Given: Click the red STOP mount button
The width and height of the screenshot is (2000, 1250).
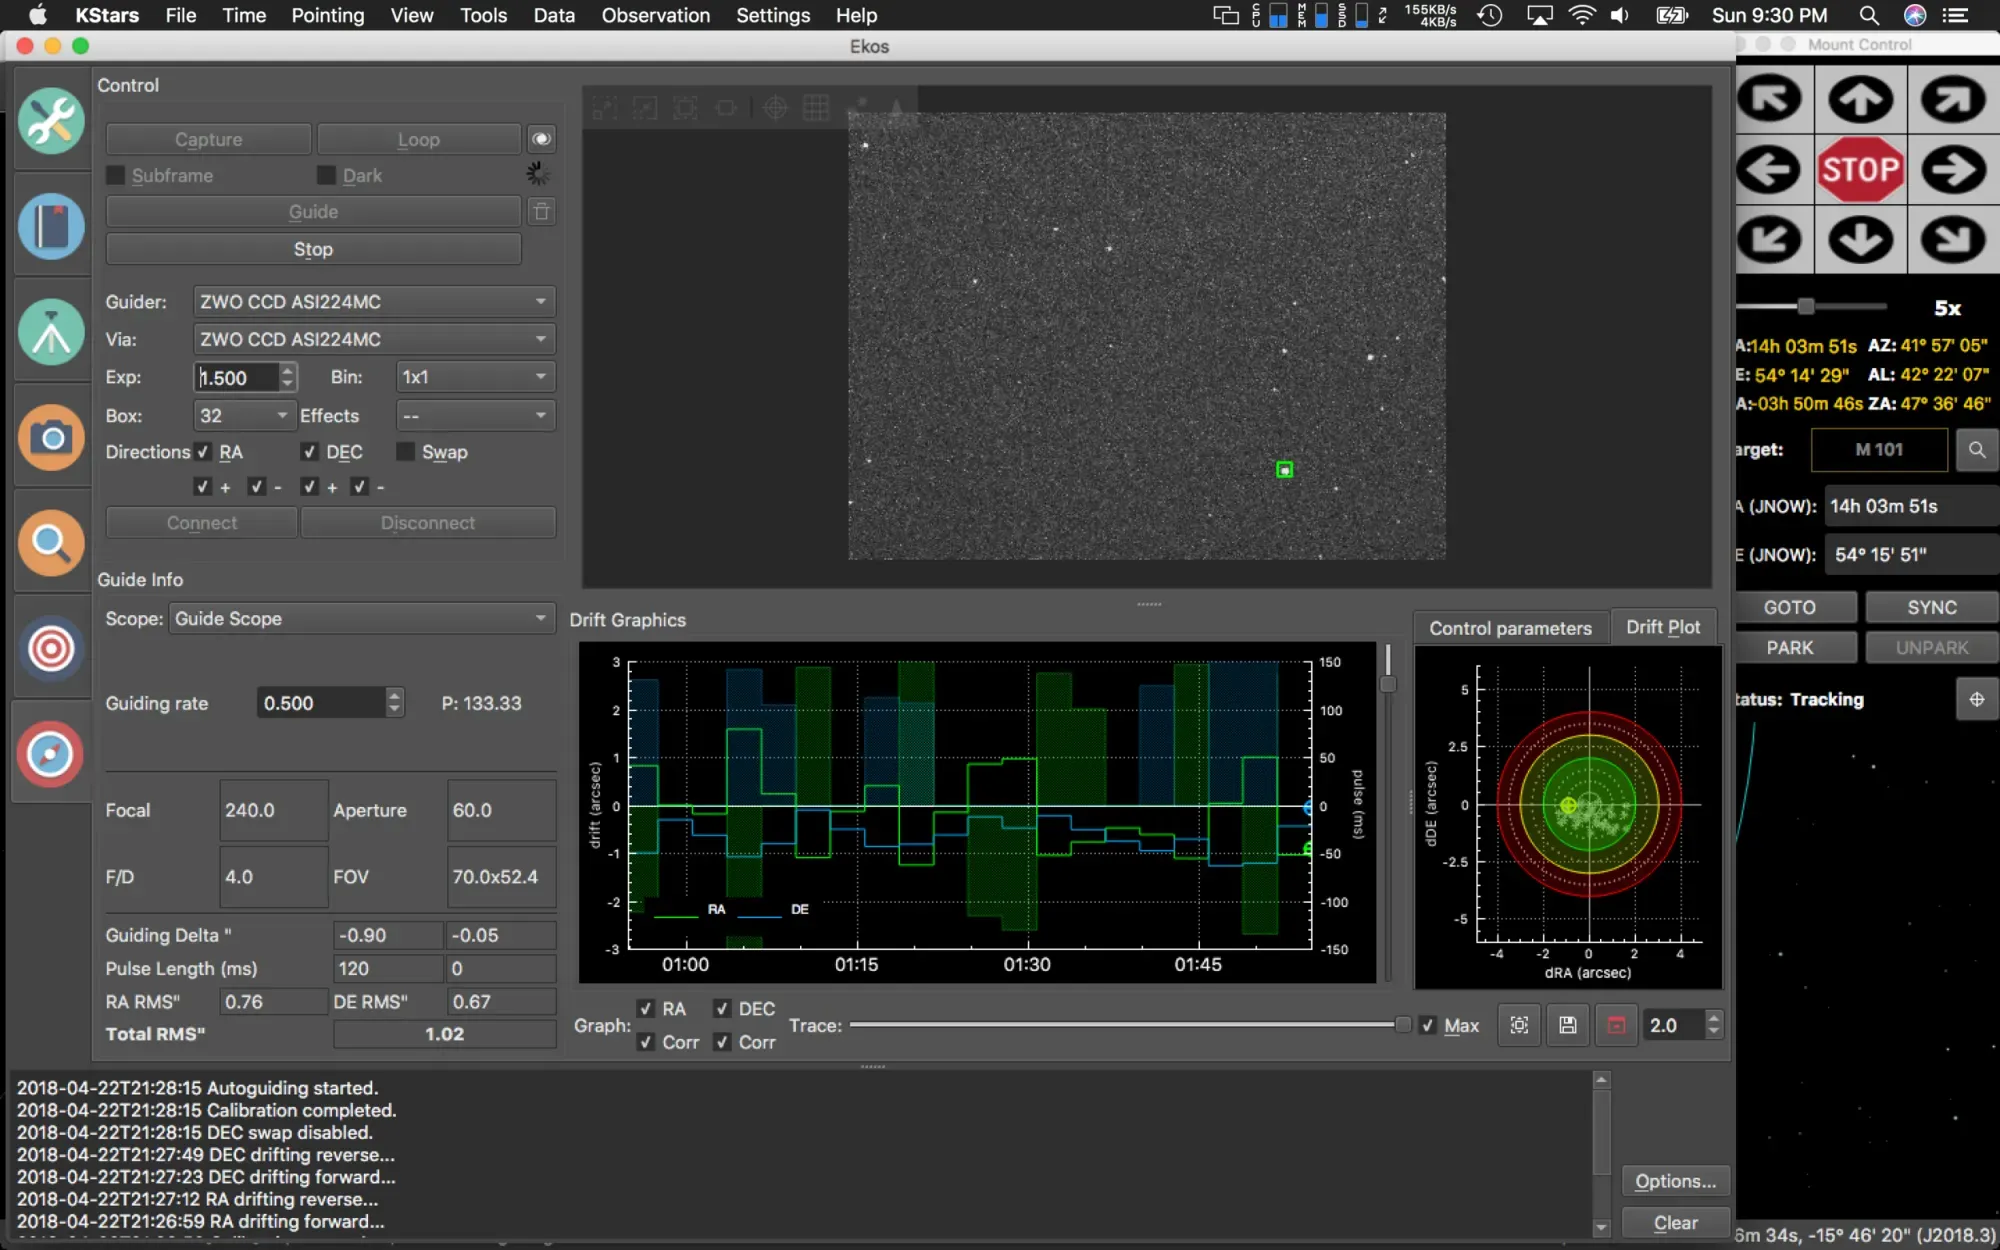Looking at the screenshot, I should coord(1860,170).
